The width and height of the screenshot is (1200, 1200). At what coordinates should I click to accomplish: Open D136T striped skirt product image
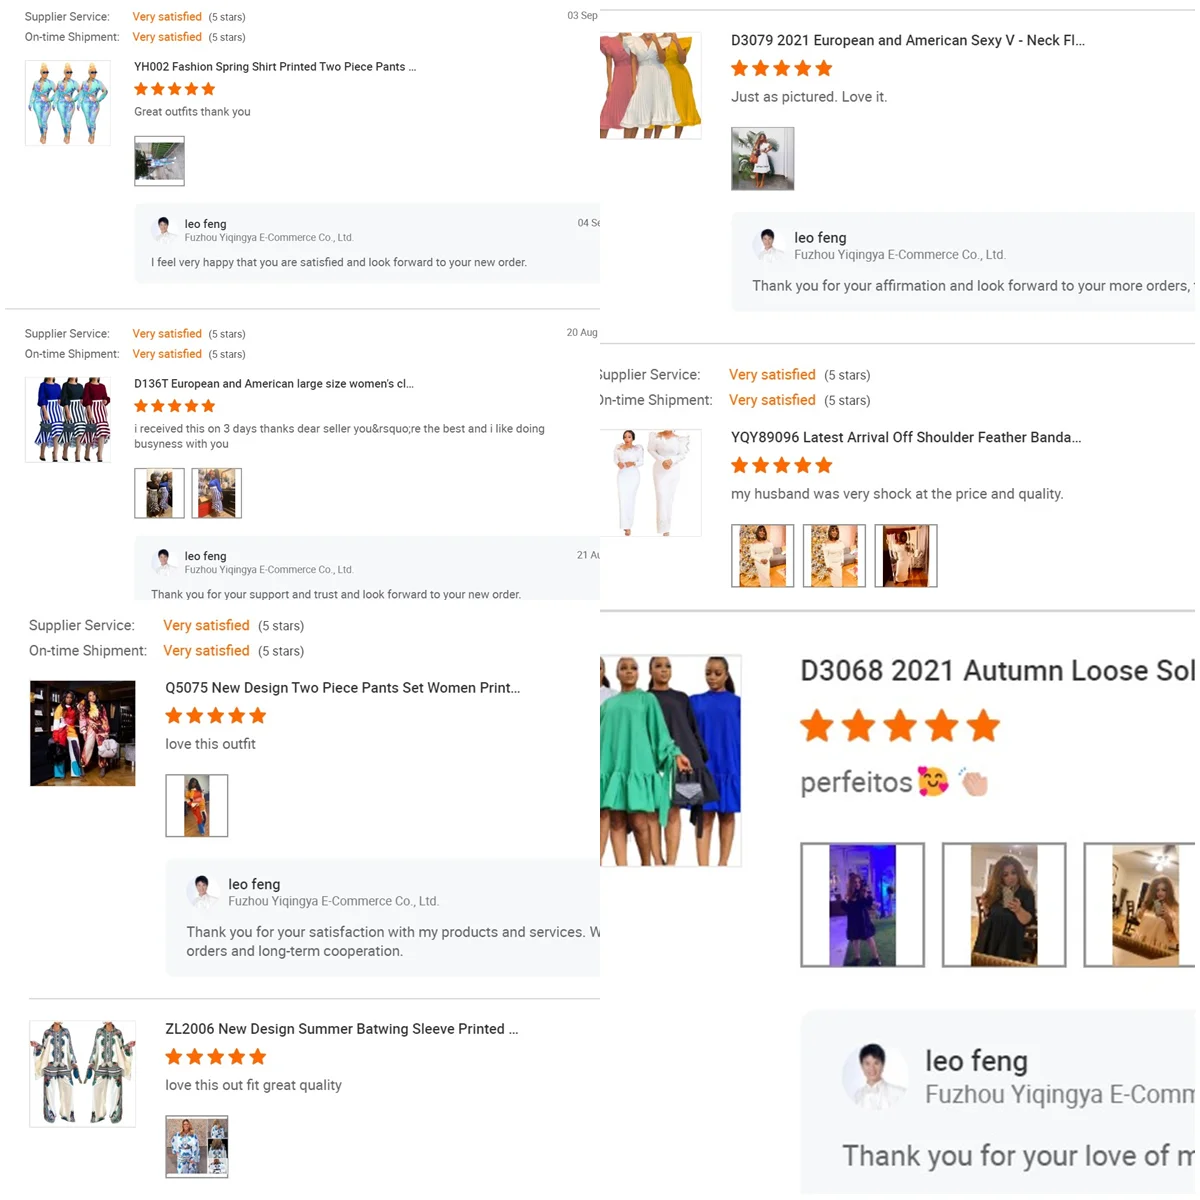coord(68,420)
